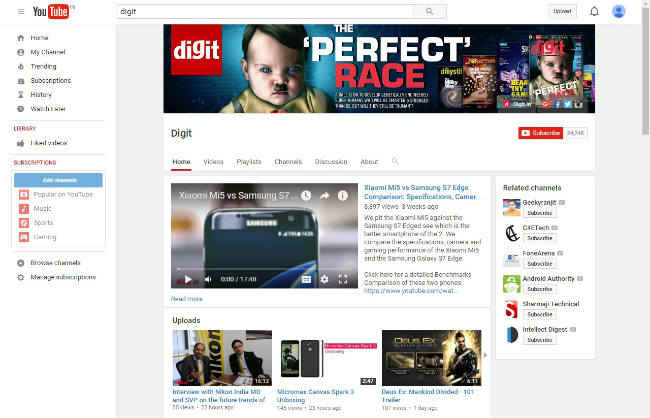
Task: Click Watch later clock on video player
Action: [306, 195]
